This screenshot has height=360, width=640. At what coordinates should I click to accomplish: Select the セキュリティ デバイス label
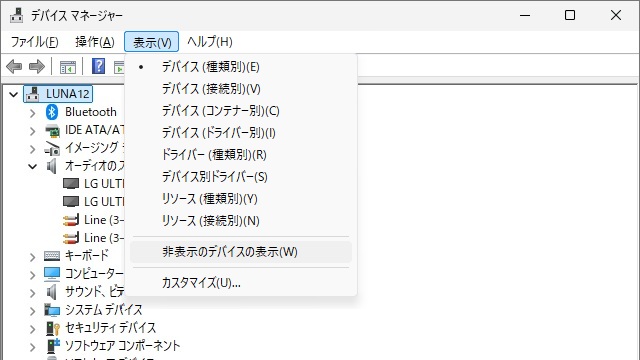(x=110, y=328)
